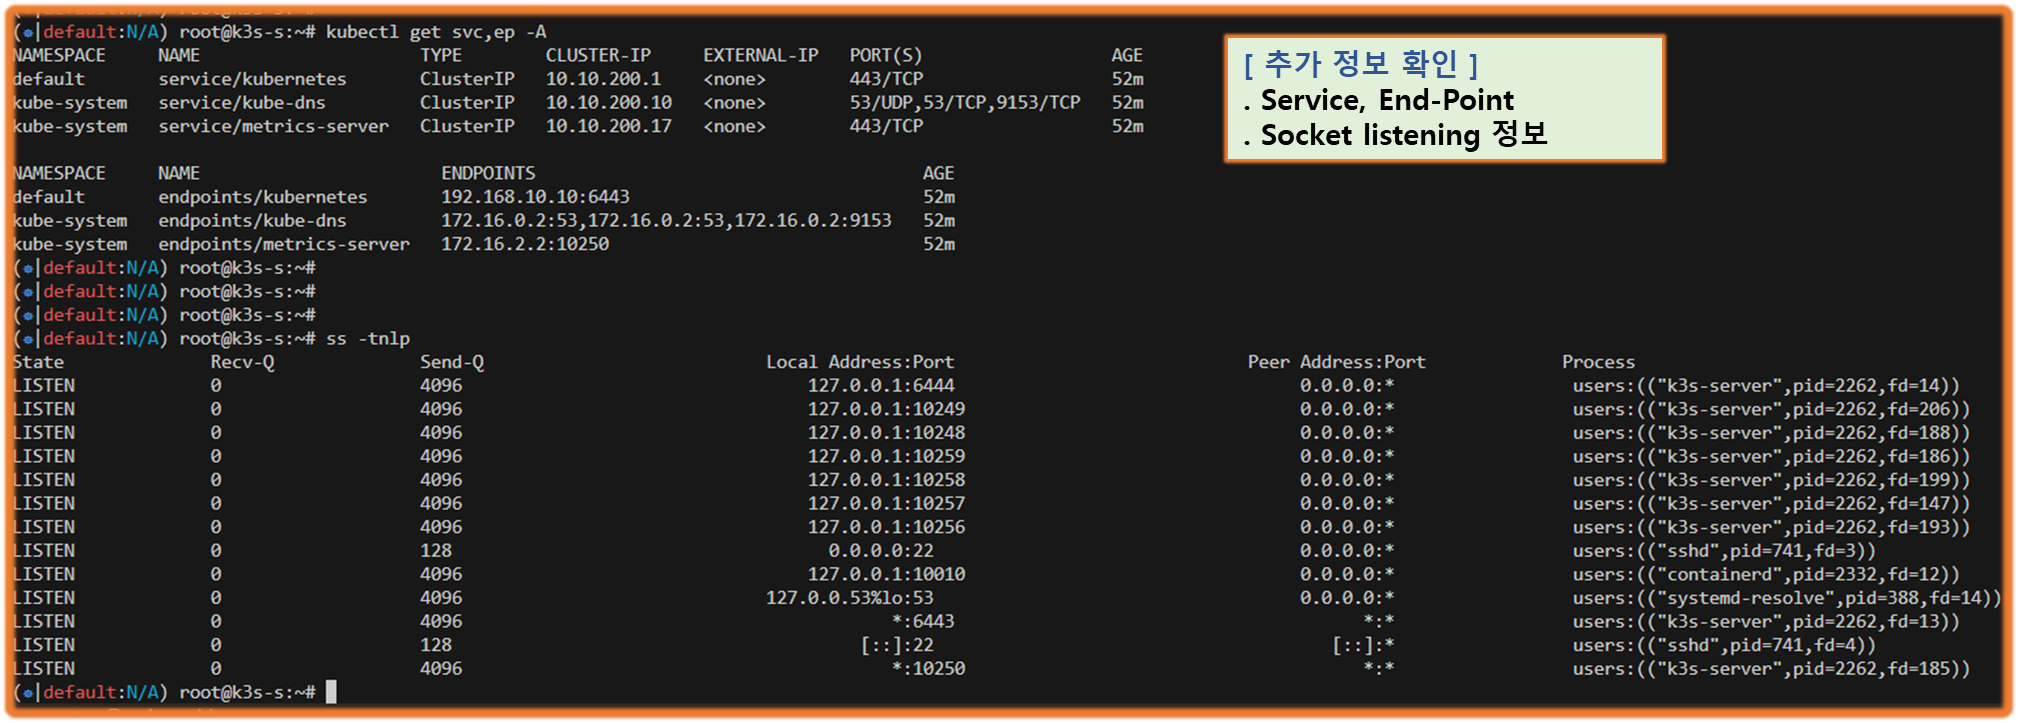Click local address *:10250
The width and height of the screenshot is (2018, 723).
928,669
